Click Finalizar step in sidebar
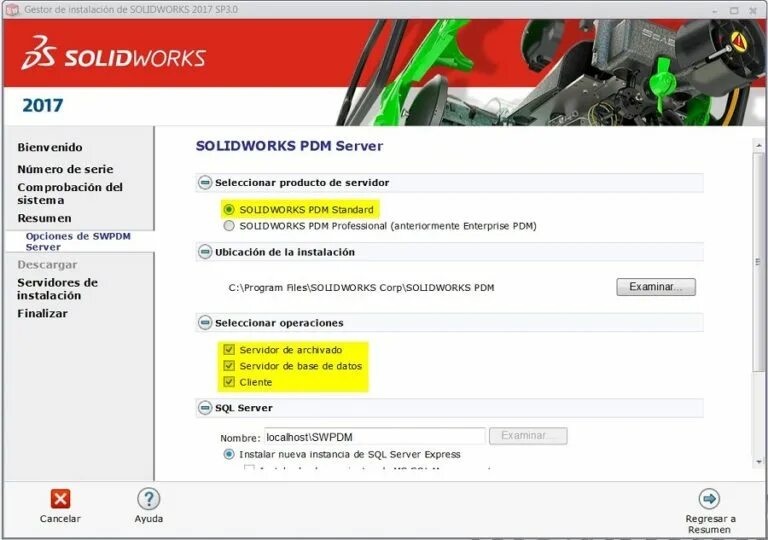The height and width of the screenshot is (540, 768). pyautogui.click(x=43, y=314)
